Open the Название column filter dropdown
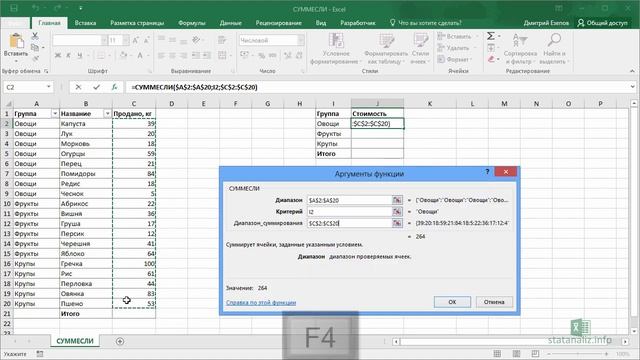The height and width of the screenshot is (360, 640). [x=107, y=113]
